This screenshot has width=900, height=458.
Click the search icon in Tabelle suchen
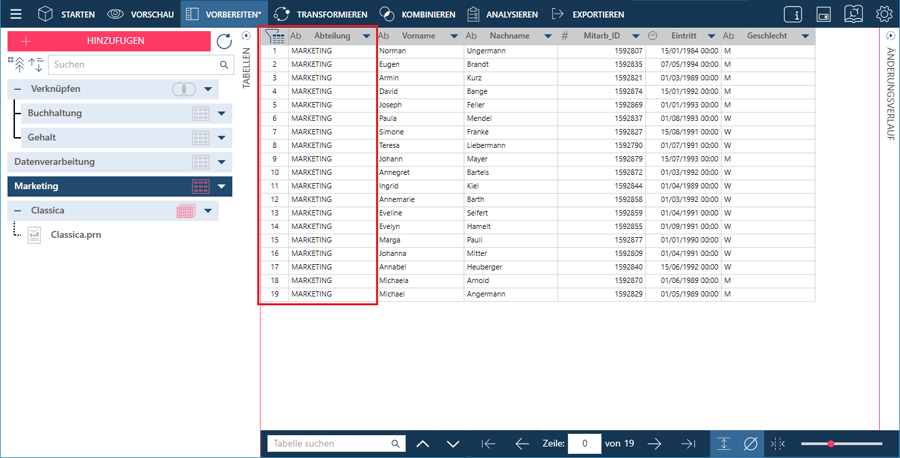coord(395,444)
